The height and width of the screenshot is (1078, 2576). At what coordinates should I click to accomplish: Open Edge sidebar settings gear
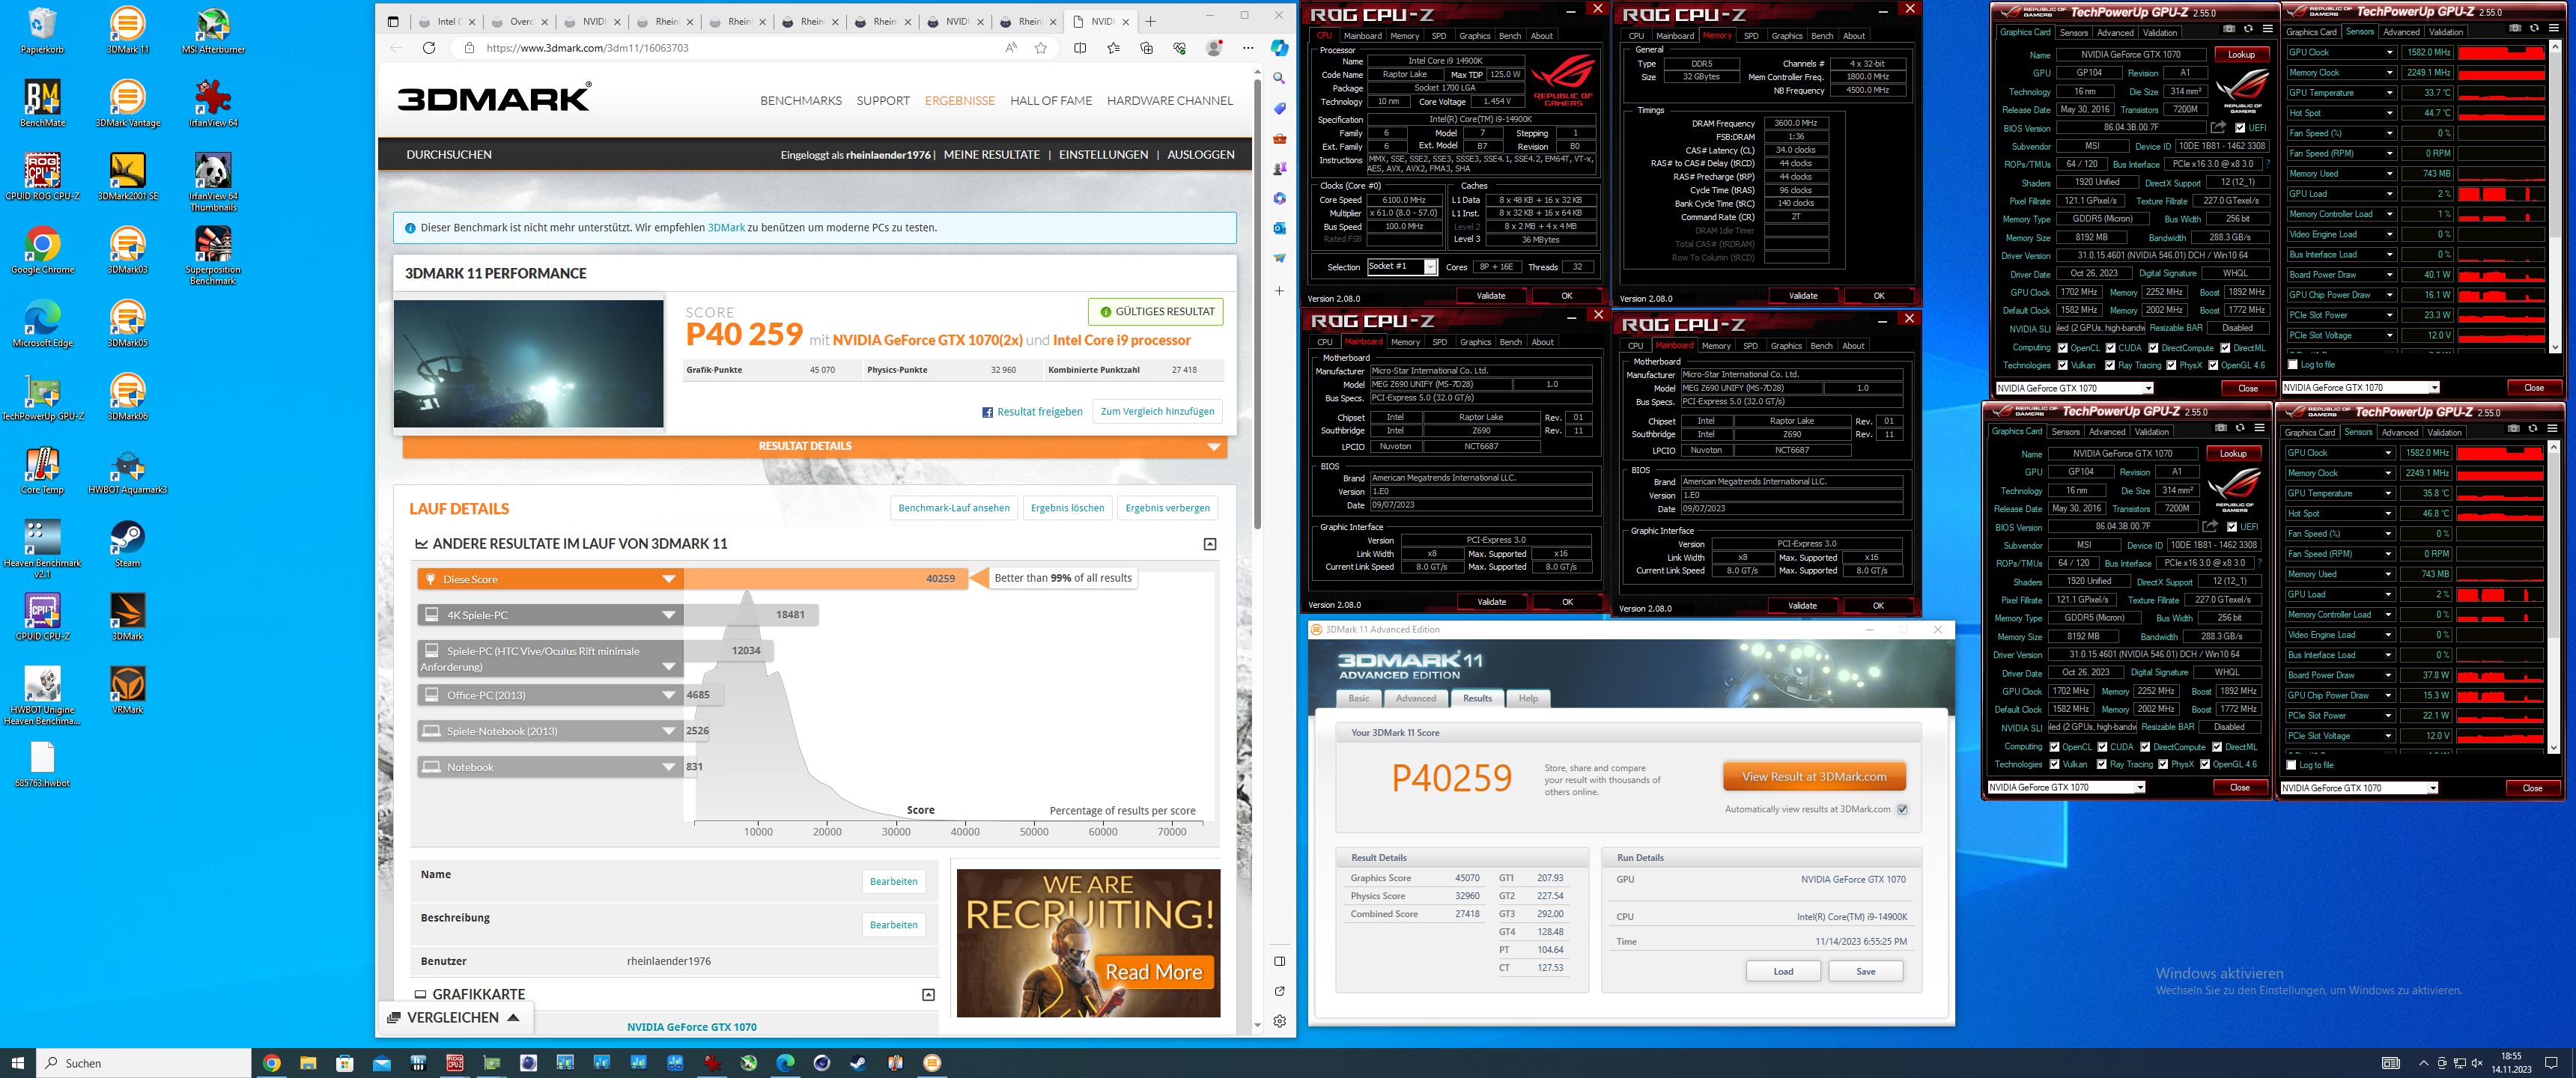tap(1279, 1021)
